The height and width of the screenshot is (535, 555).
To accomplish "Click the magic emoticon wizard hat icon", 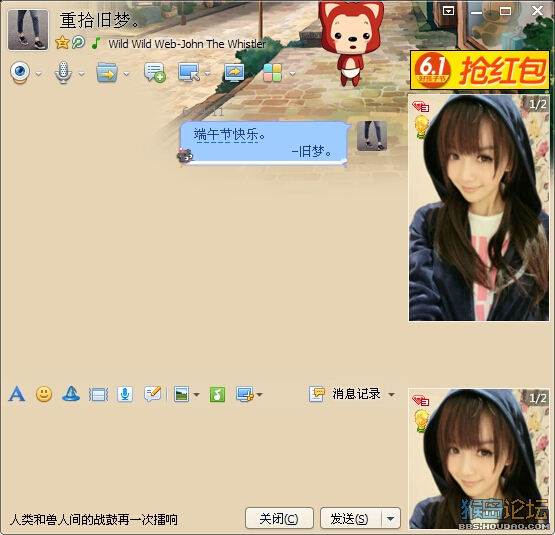I will 71,394.
